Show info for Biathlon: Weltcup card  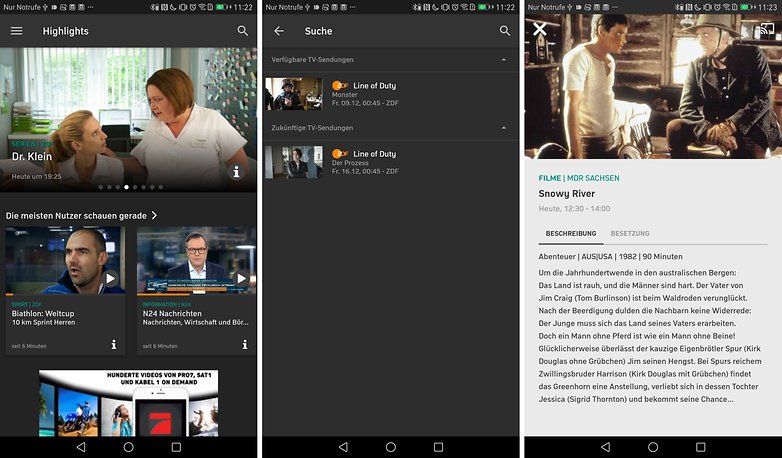[x=114, y=344]
